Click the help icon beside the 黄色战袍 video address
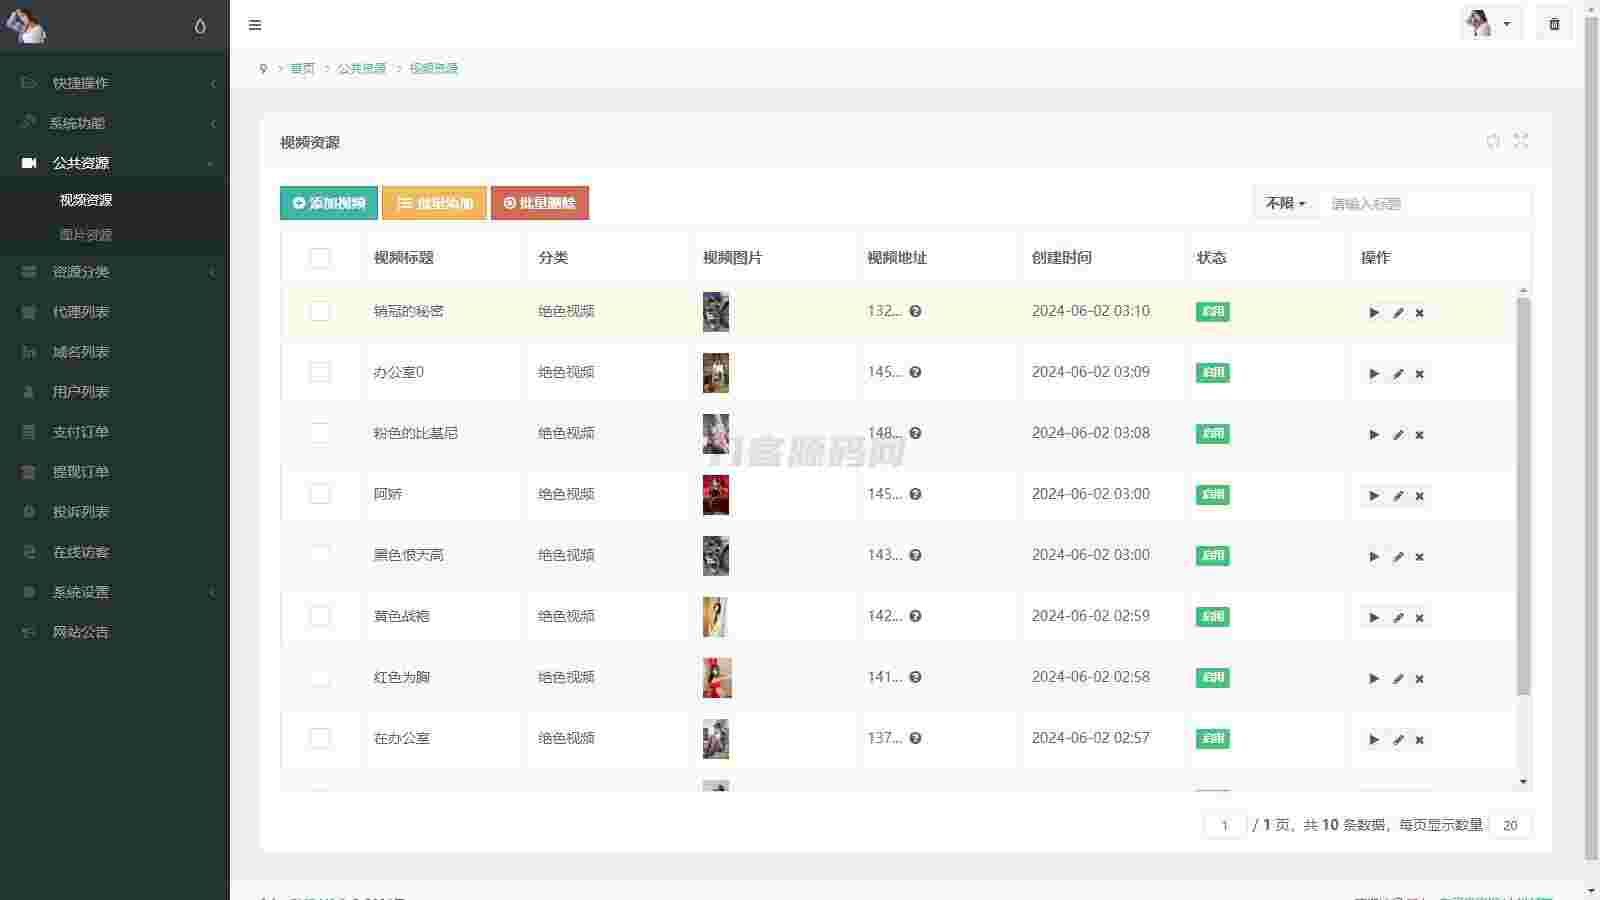 (x=915, y=617)
